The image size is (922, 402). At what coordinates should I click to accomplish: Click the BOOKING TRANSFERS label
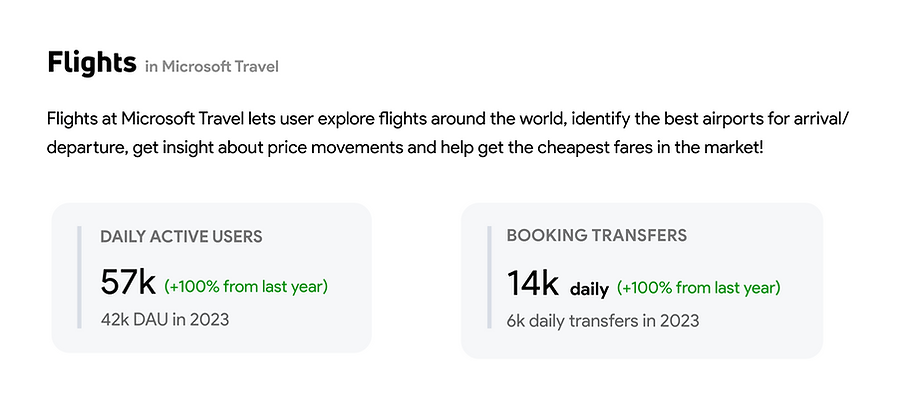tap(597, 235)
